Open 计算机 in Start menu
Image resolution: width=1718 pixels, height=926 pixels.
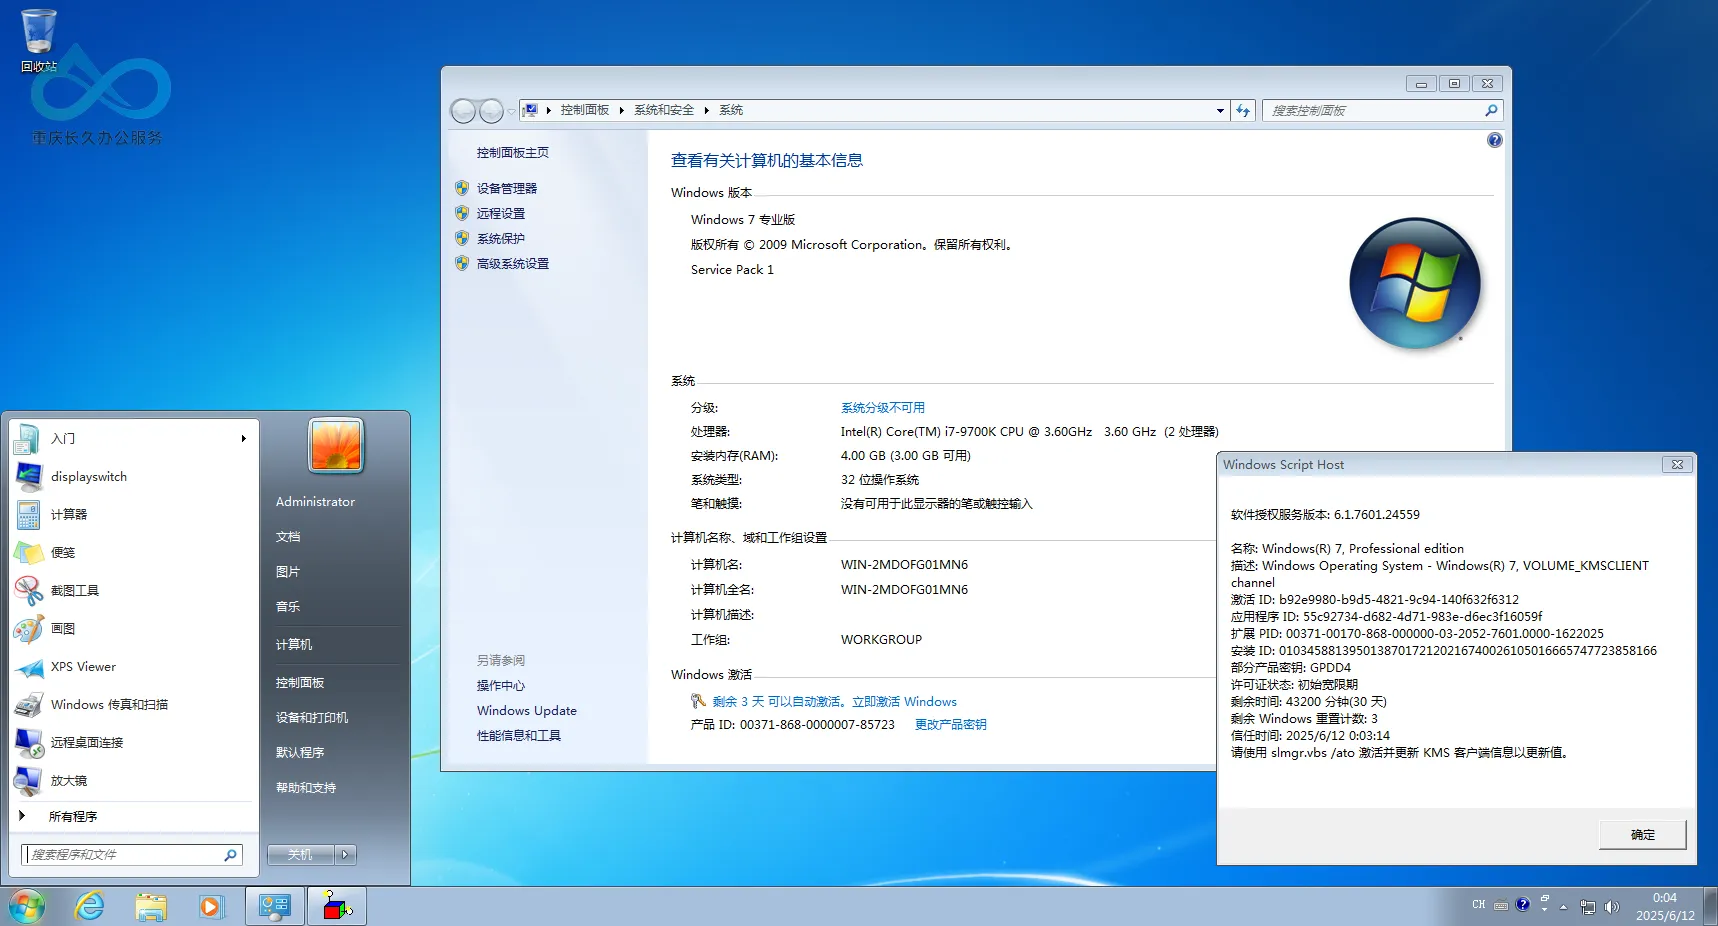tap(294, 645)
